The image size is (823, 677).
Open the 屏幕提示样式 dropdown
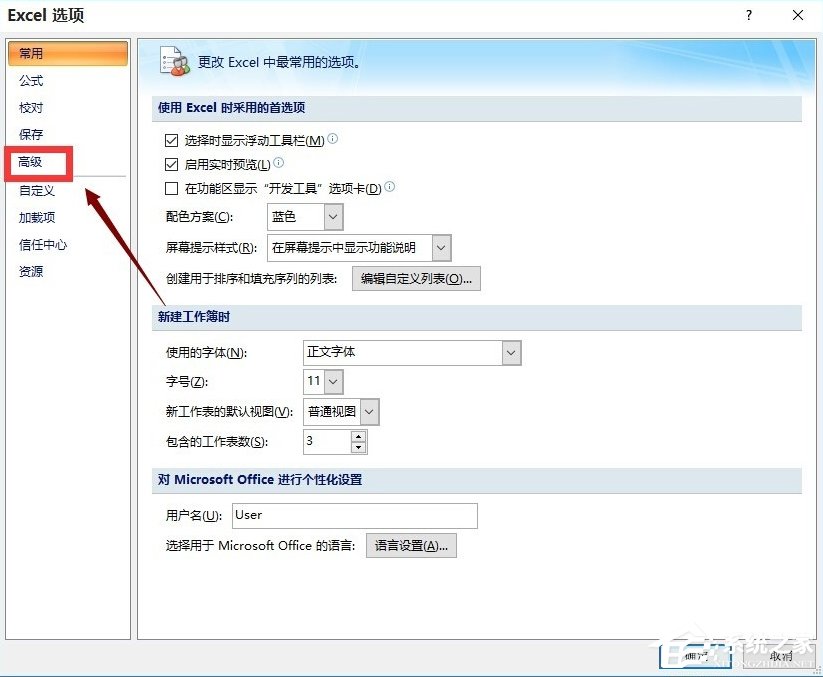(x=441, y=247)
